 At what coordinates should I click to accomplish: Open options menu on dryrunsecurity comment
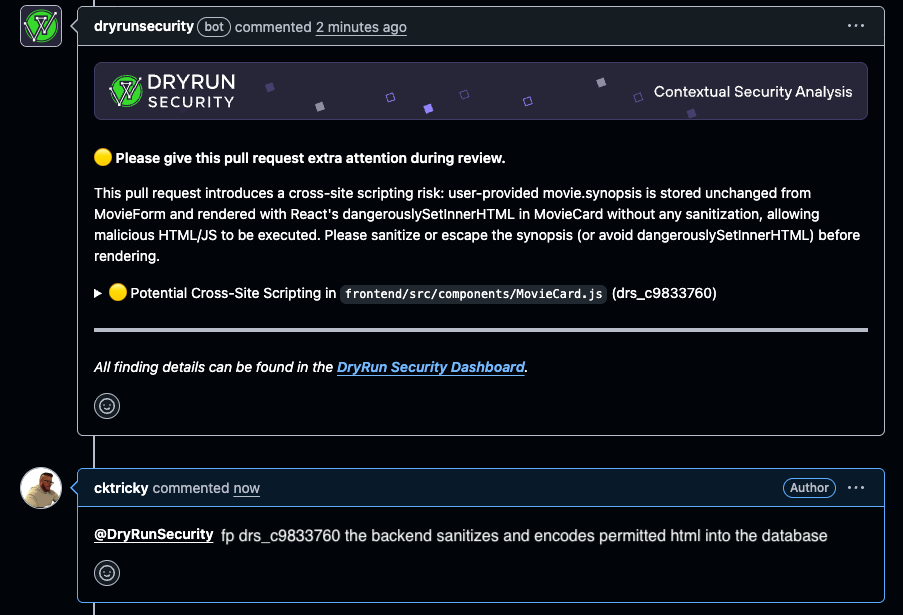pyautogui.click(x=856, y=26)
